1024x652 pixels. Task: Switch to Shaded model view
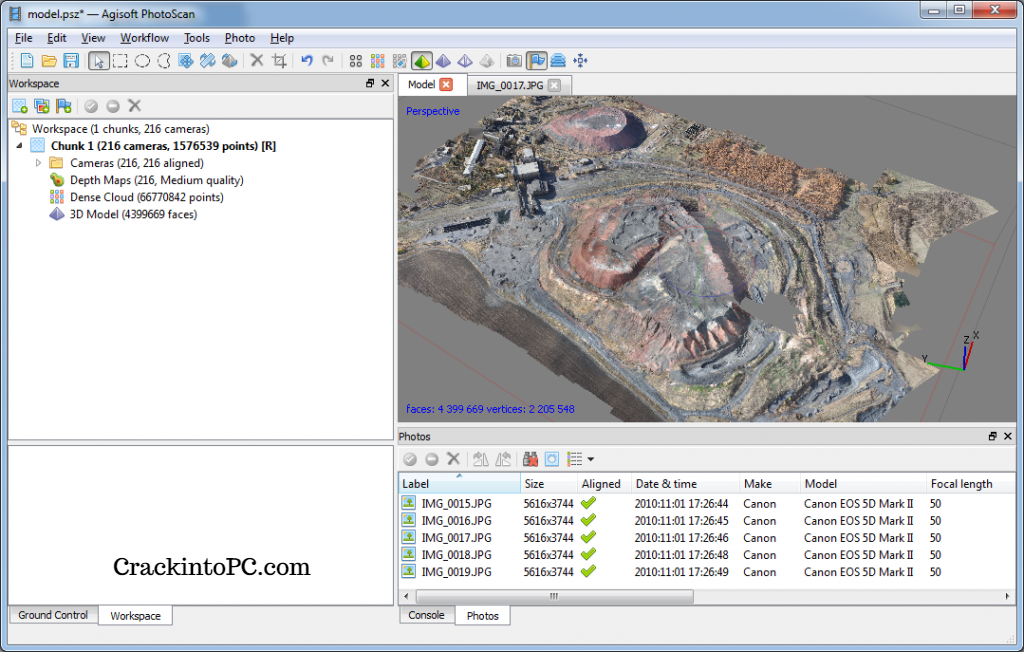click(x=443, y=61)
